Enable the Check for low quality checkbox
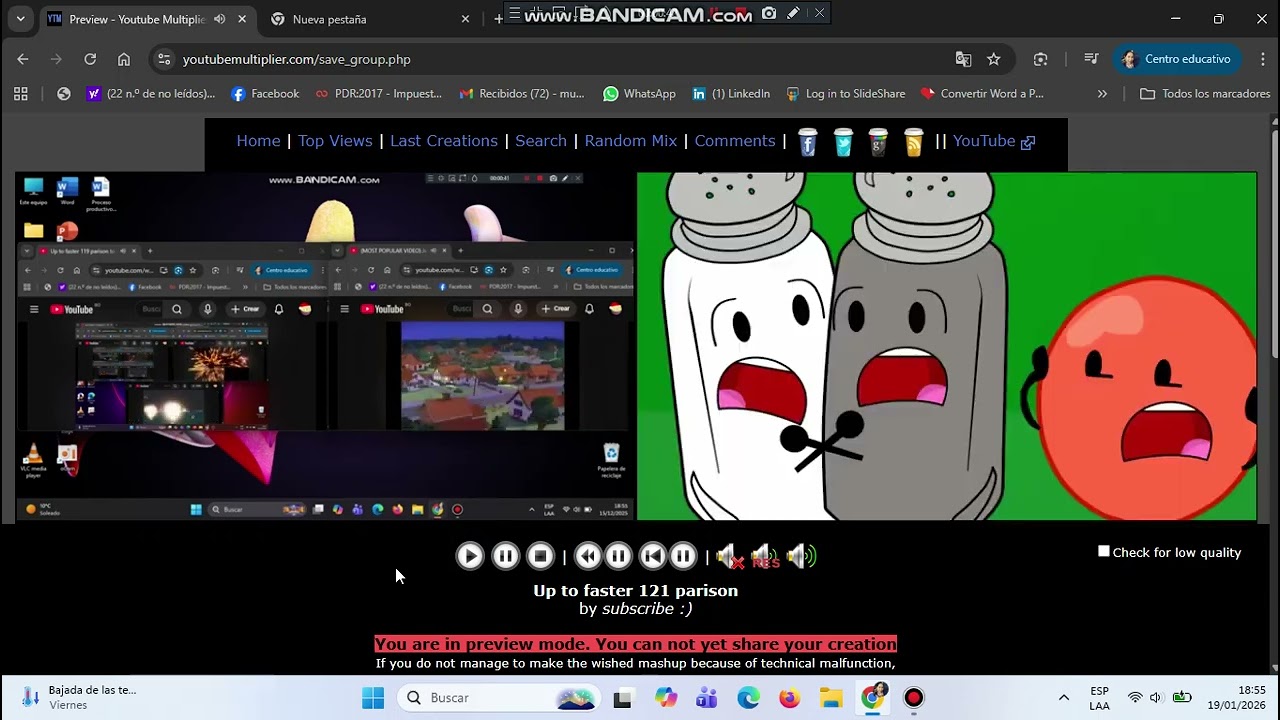Image resolution: width=1280 pixels, height=720 pixels. 1104,551
